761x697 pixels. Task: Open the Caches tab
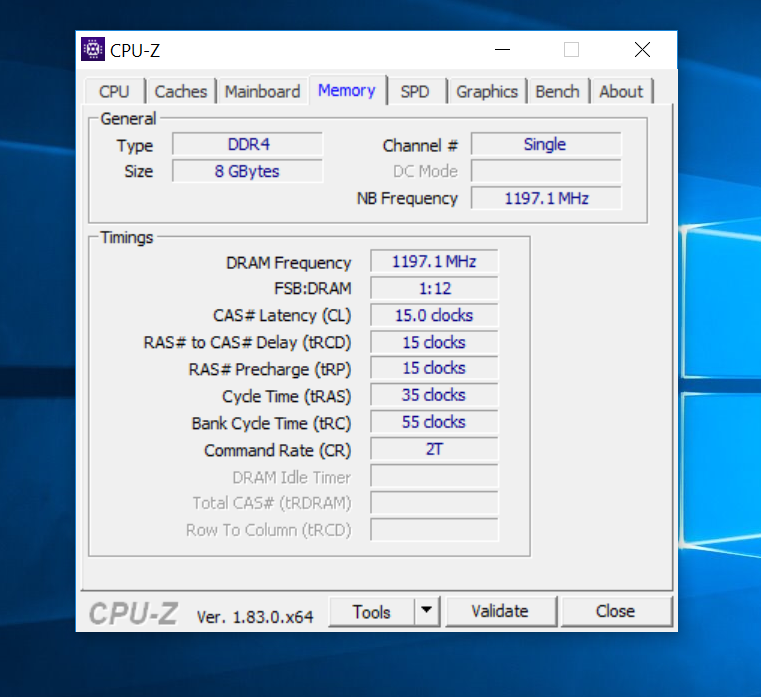181,92
